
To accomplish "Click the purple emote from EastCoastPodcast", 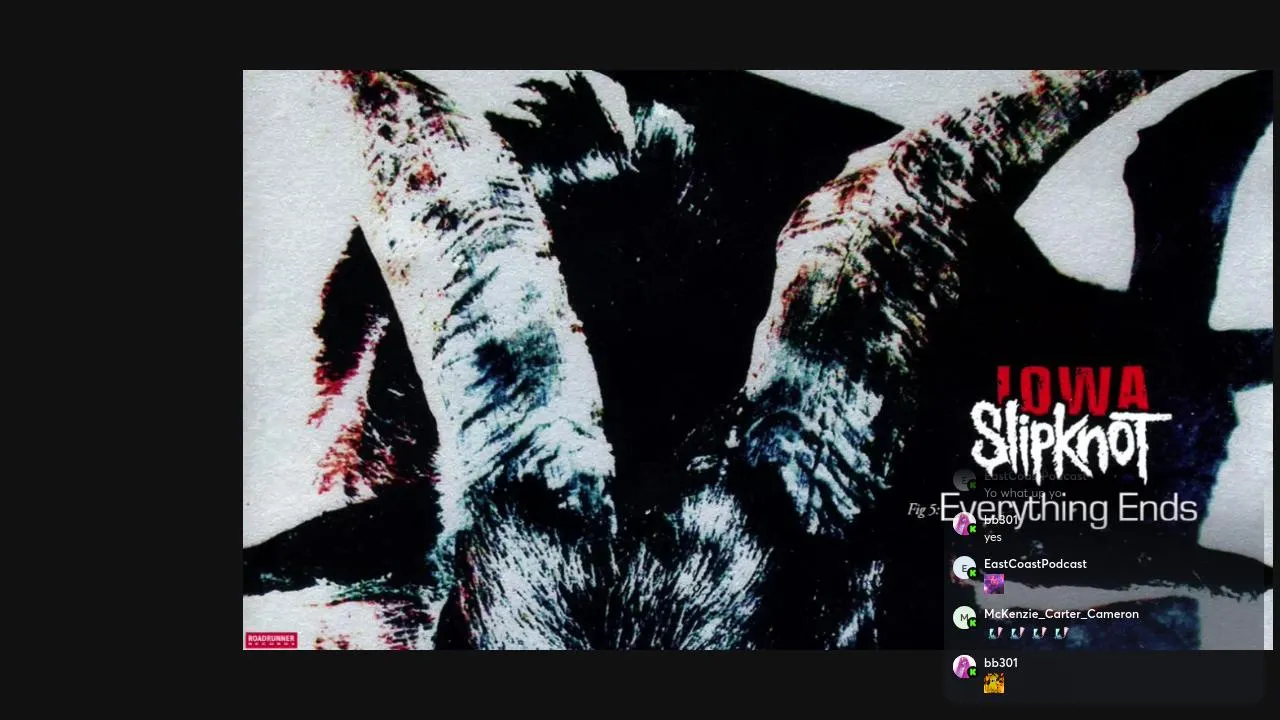I will coord(994,584).
